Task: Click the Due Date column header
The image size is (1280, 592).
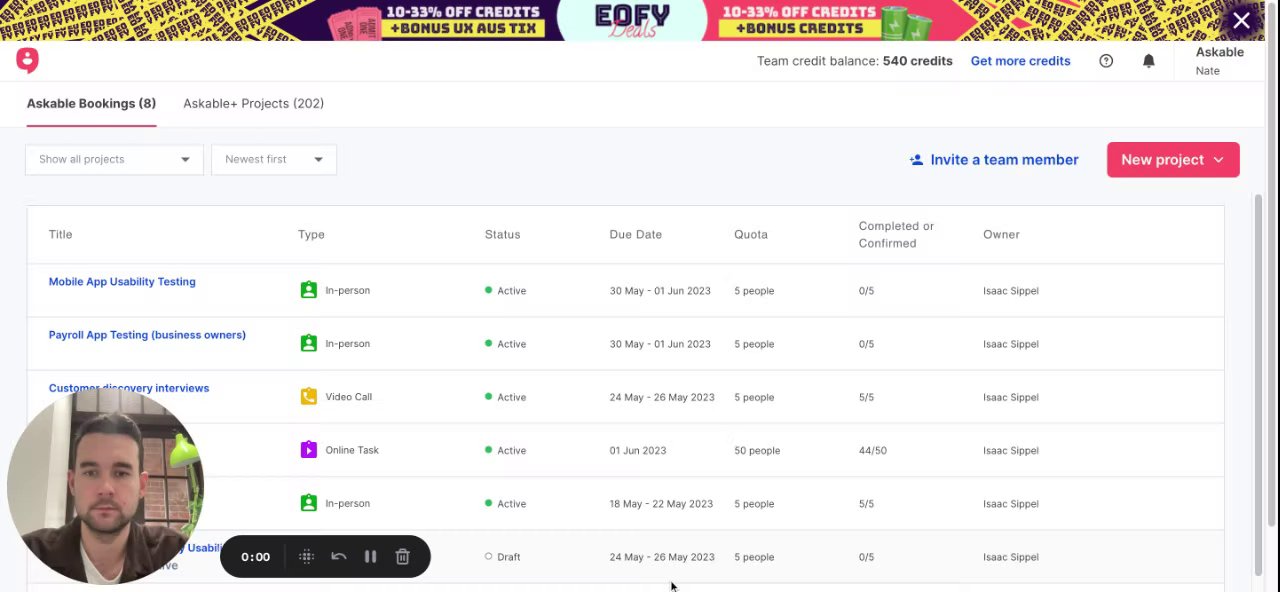Action: pos(635,234)
